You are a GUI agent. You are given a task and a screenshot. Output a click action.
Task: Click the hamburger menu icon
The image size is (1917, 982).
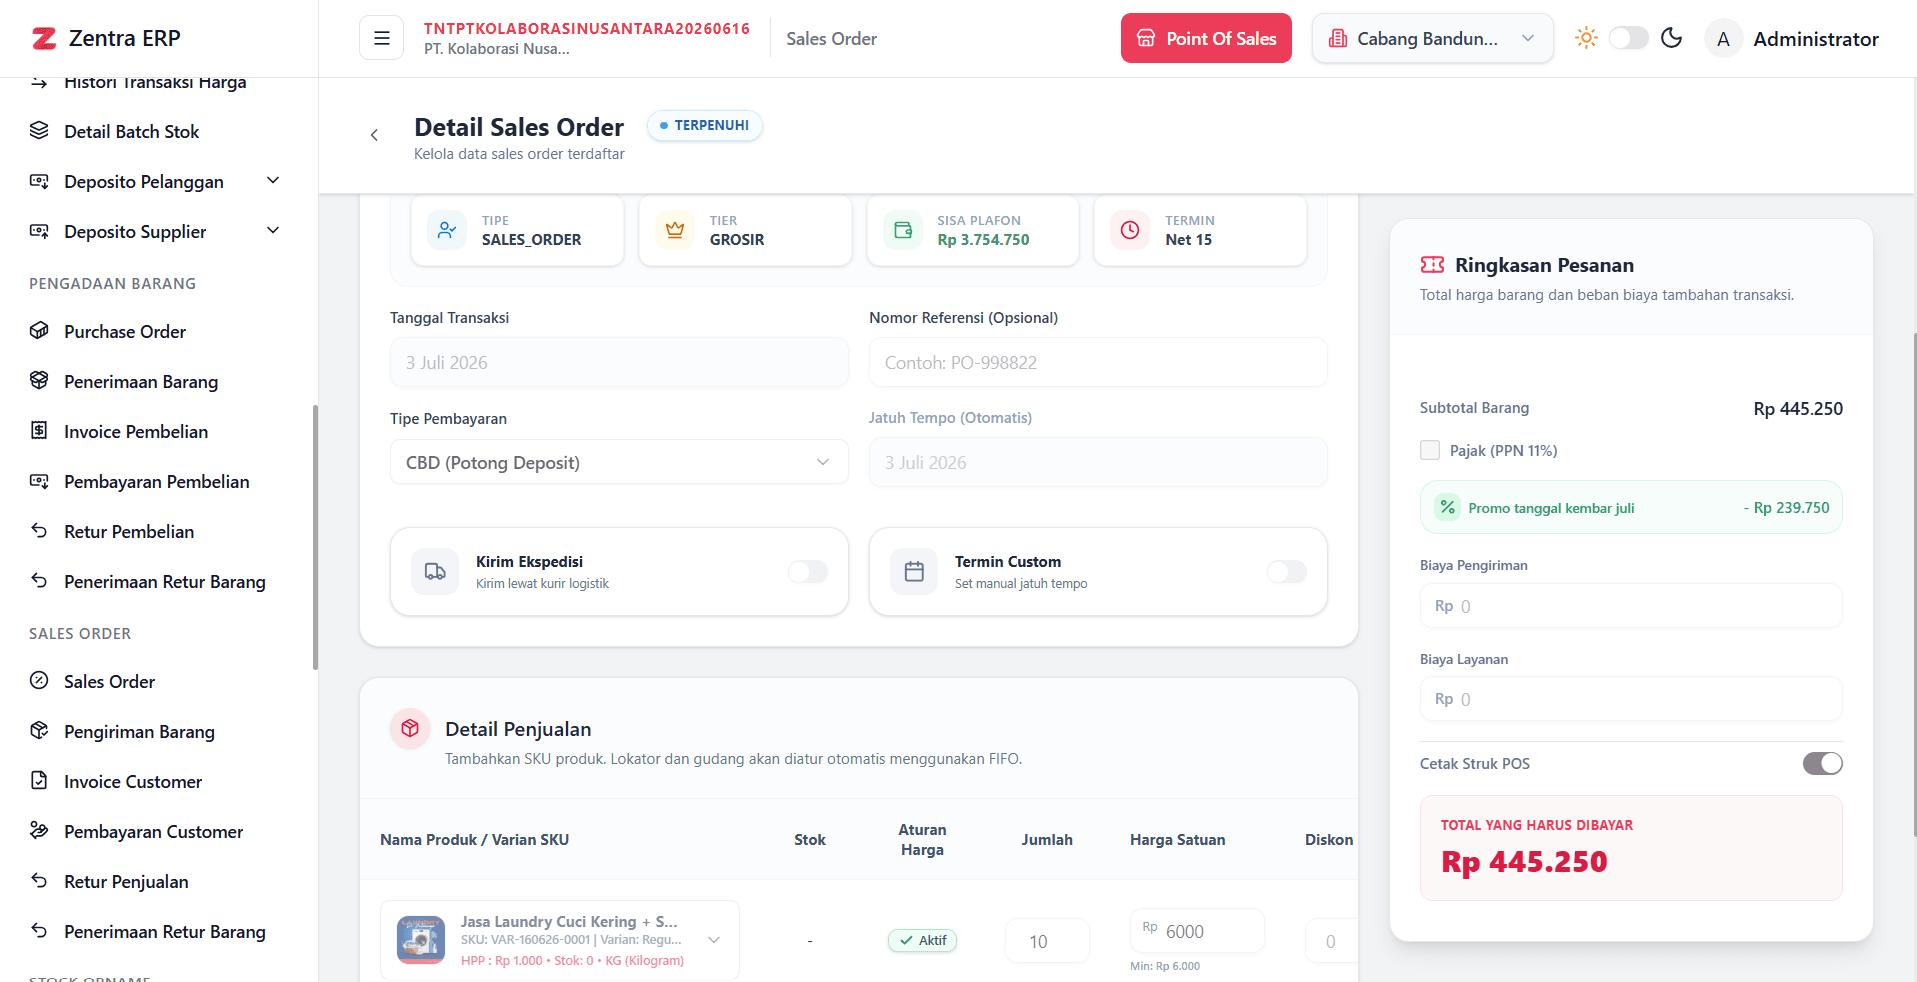pos(381,38)
